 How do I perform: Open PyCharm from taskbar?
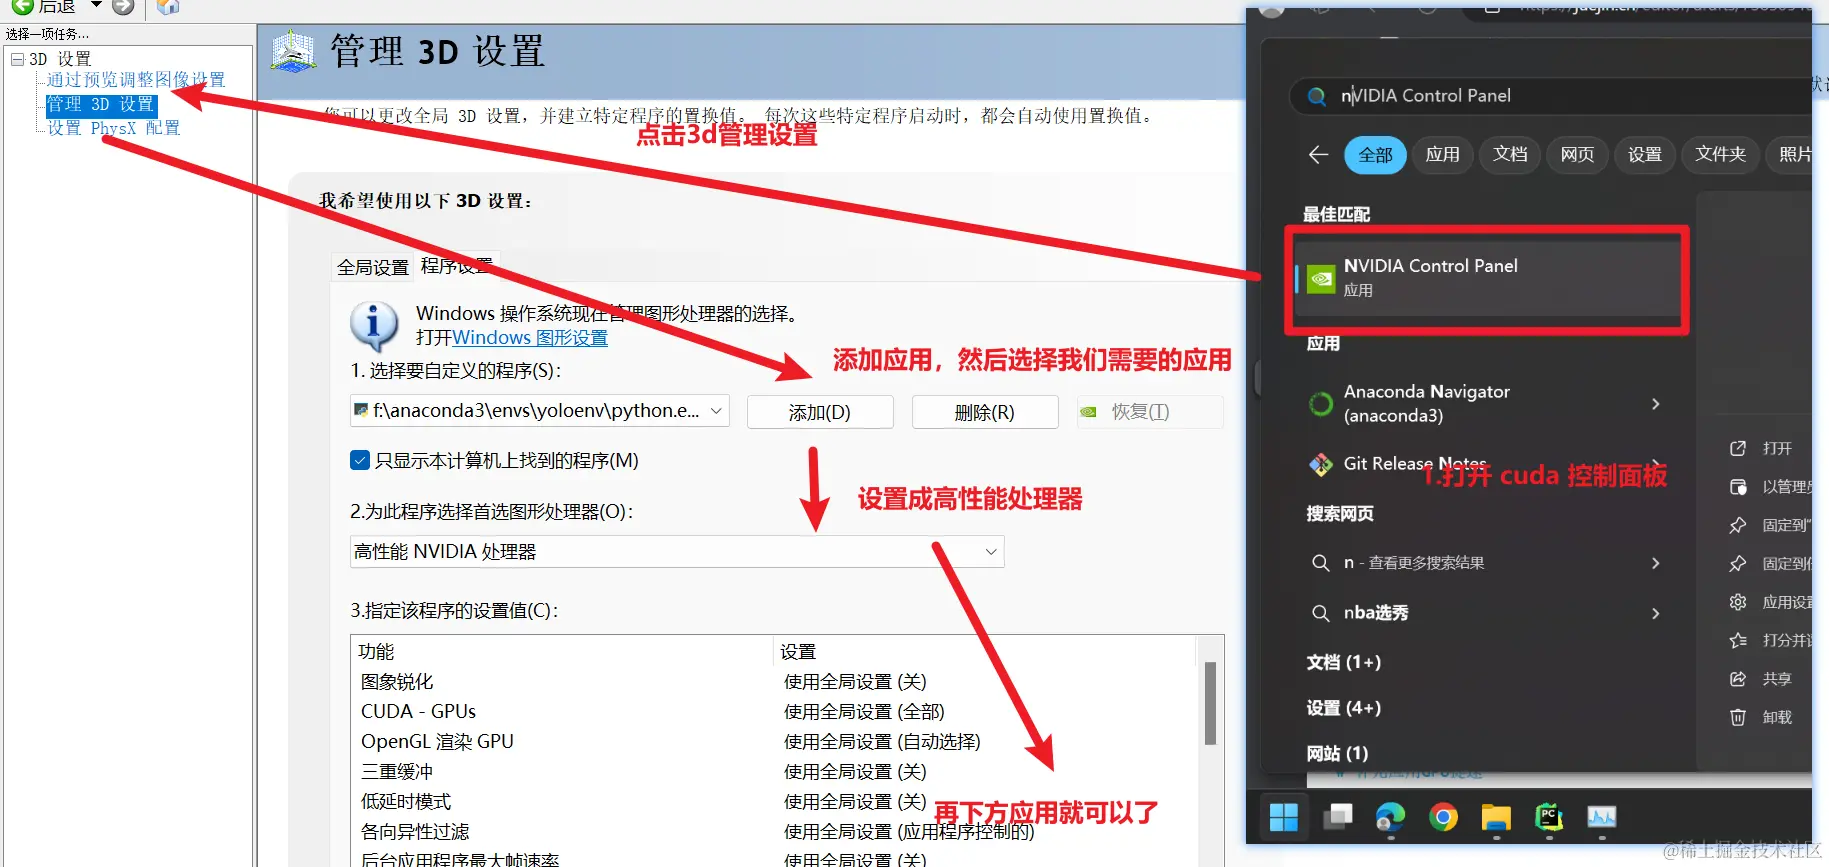point(1549,817)
